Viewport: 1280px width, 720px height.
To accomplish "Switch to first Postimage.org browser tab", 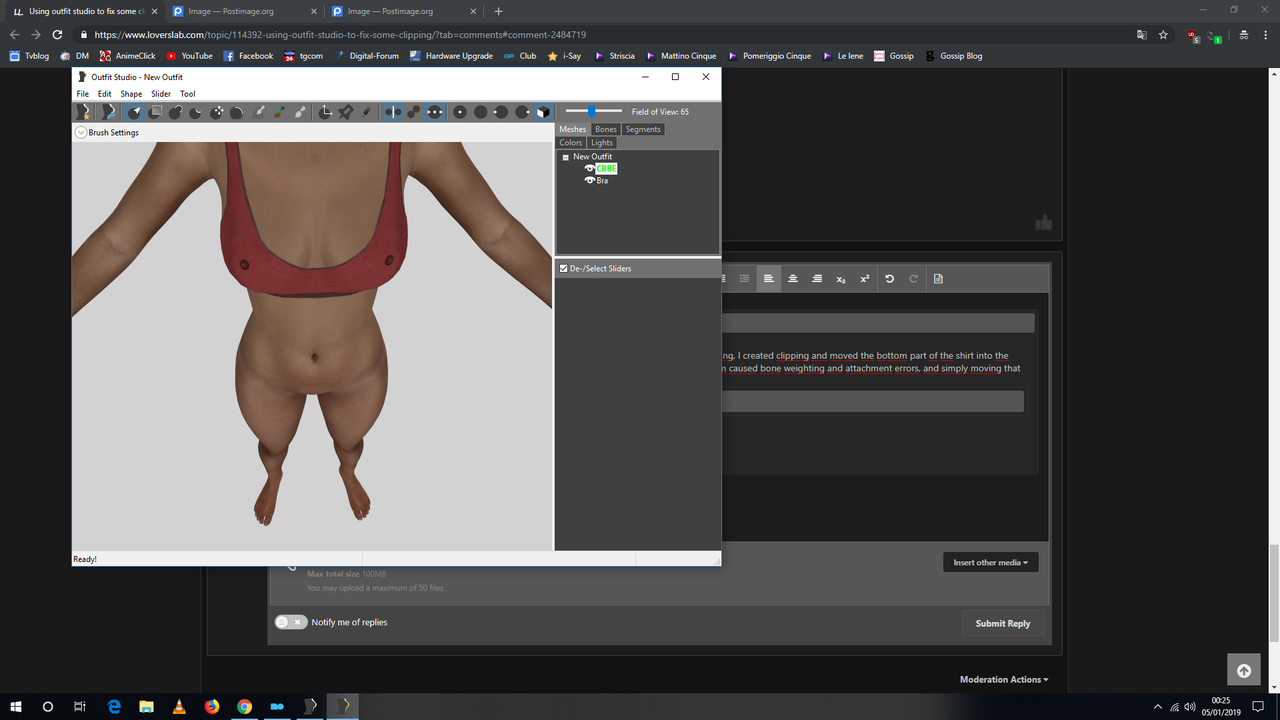I will (242, 11).
